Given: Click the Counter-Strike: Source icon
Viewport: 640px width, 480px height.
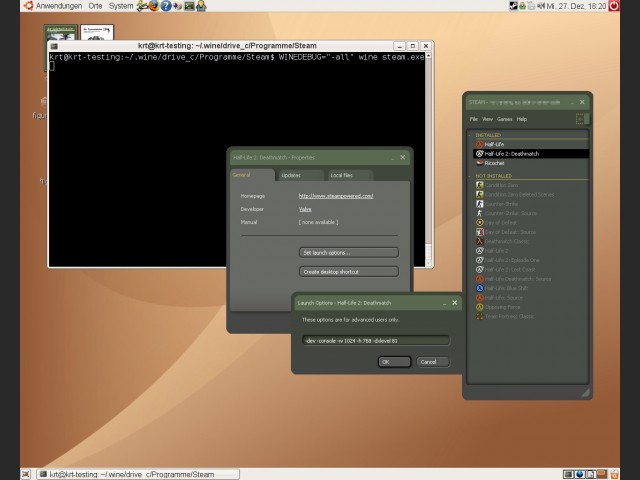Looking at the screenshot, I should (480, 213).
